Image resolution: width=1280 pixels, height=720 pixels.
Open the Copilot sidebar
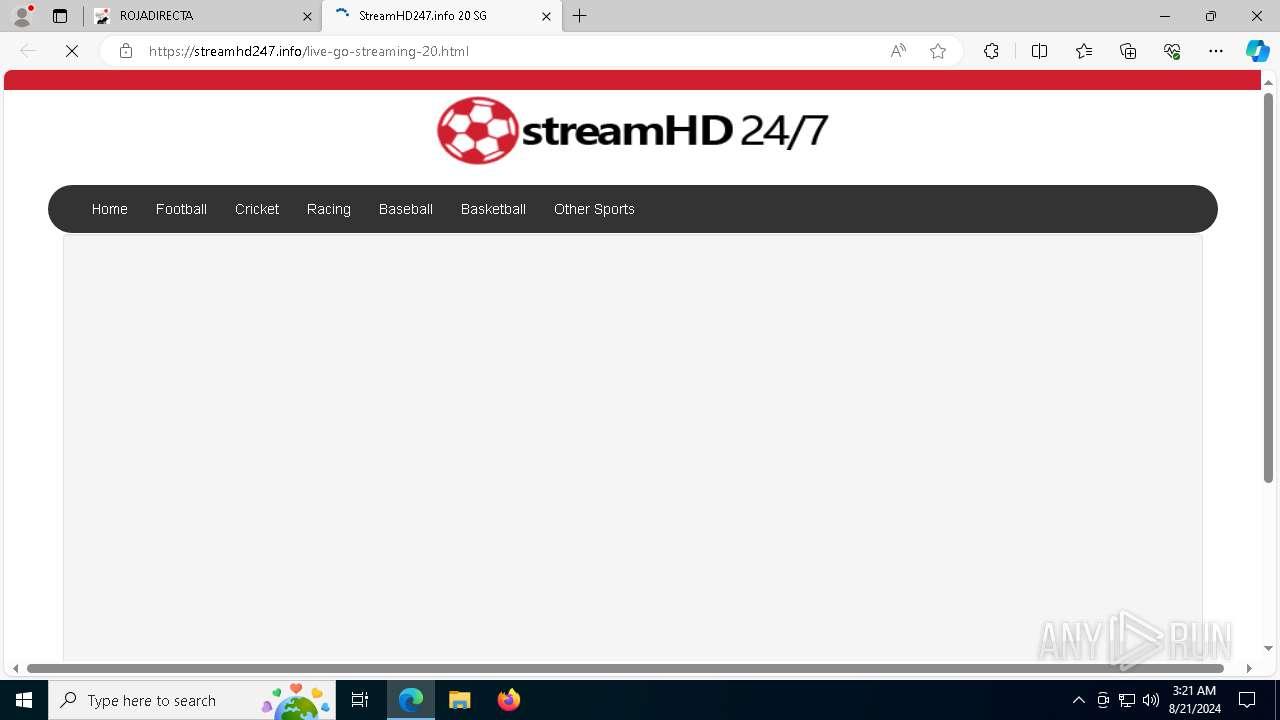(1257, 51)
